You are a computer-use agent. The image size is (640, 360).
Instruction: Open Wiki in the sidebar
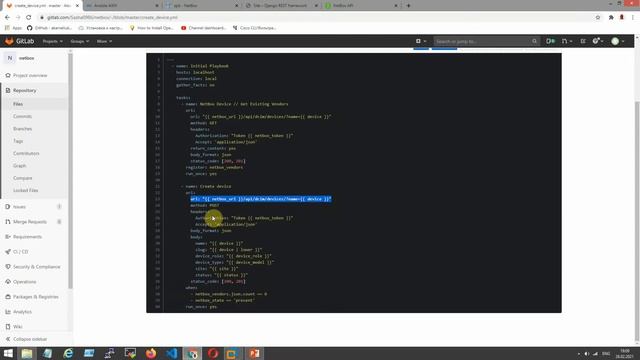(x=18, y=327)
